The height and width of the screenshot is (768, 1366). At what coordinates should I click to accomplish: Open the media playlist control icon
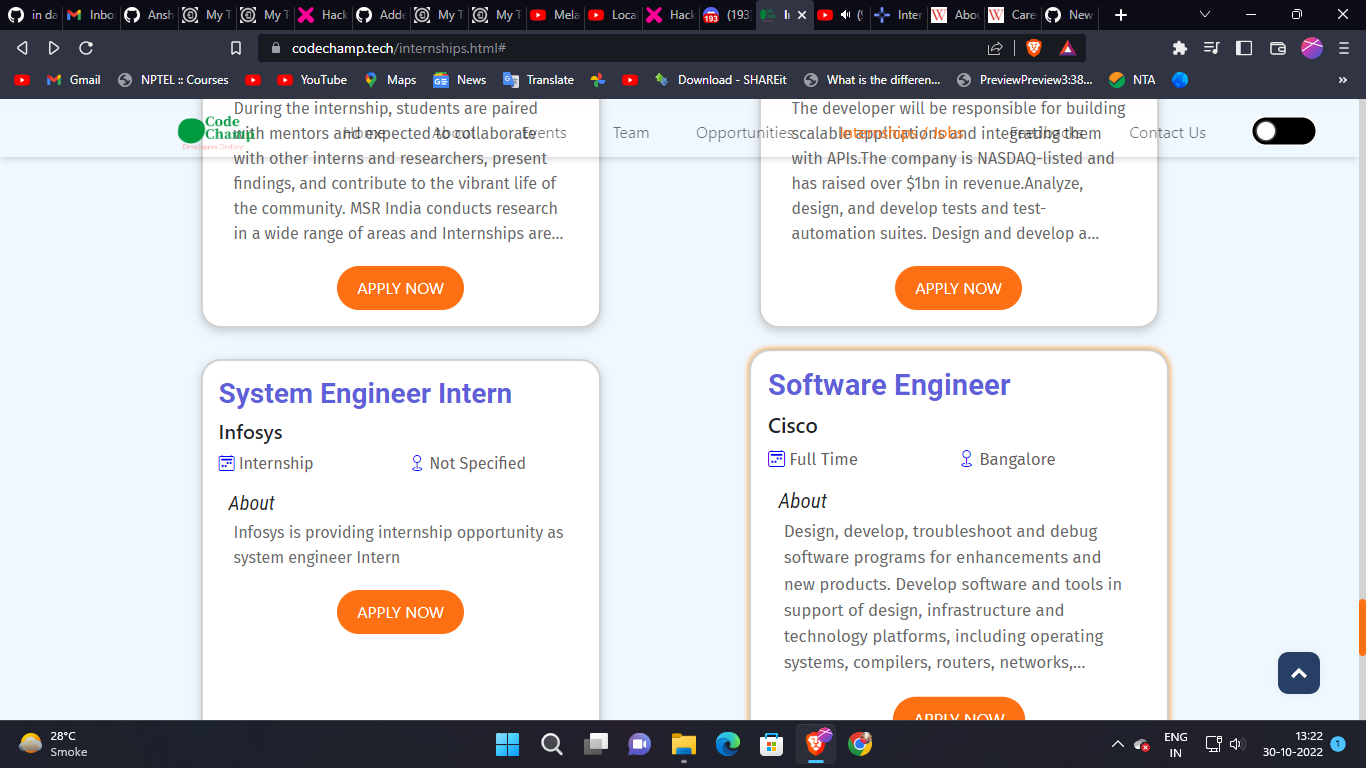coord(1211,48)
